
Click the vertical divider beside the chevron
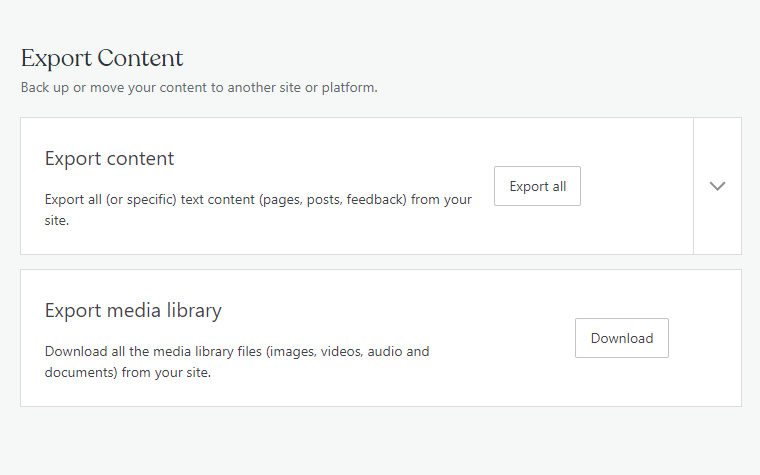click(x=693, y=186)
